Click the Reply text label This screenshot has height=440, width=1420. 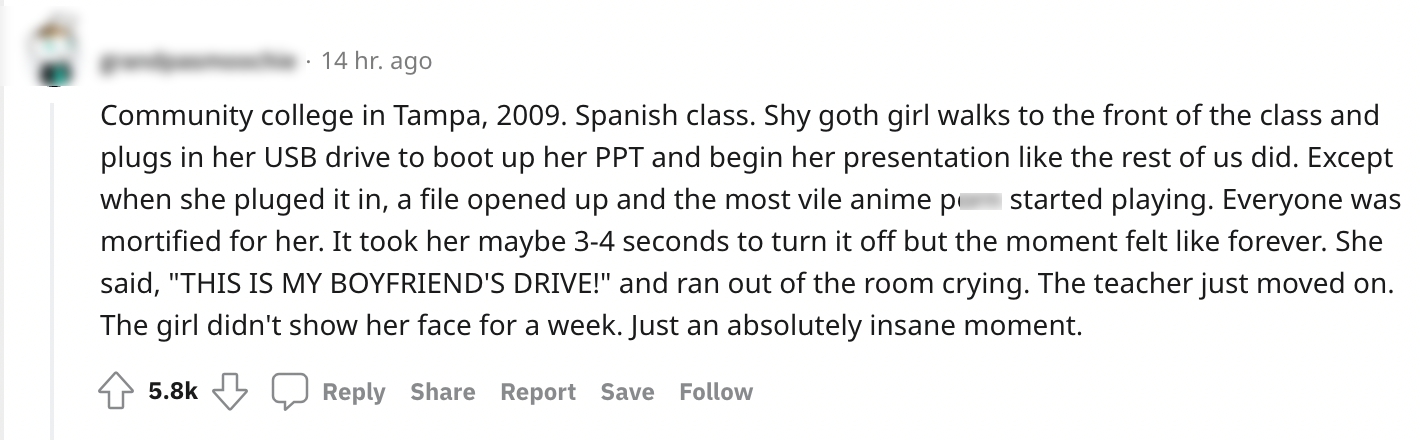[x=354, y=392]
